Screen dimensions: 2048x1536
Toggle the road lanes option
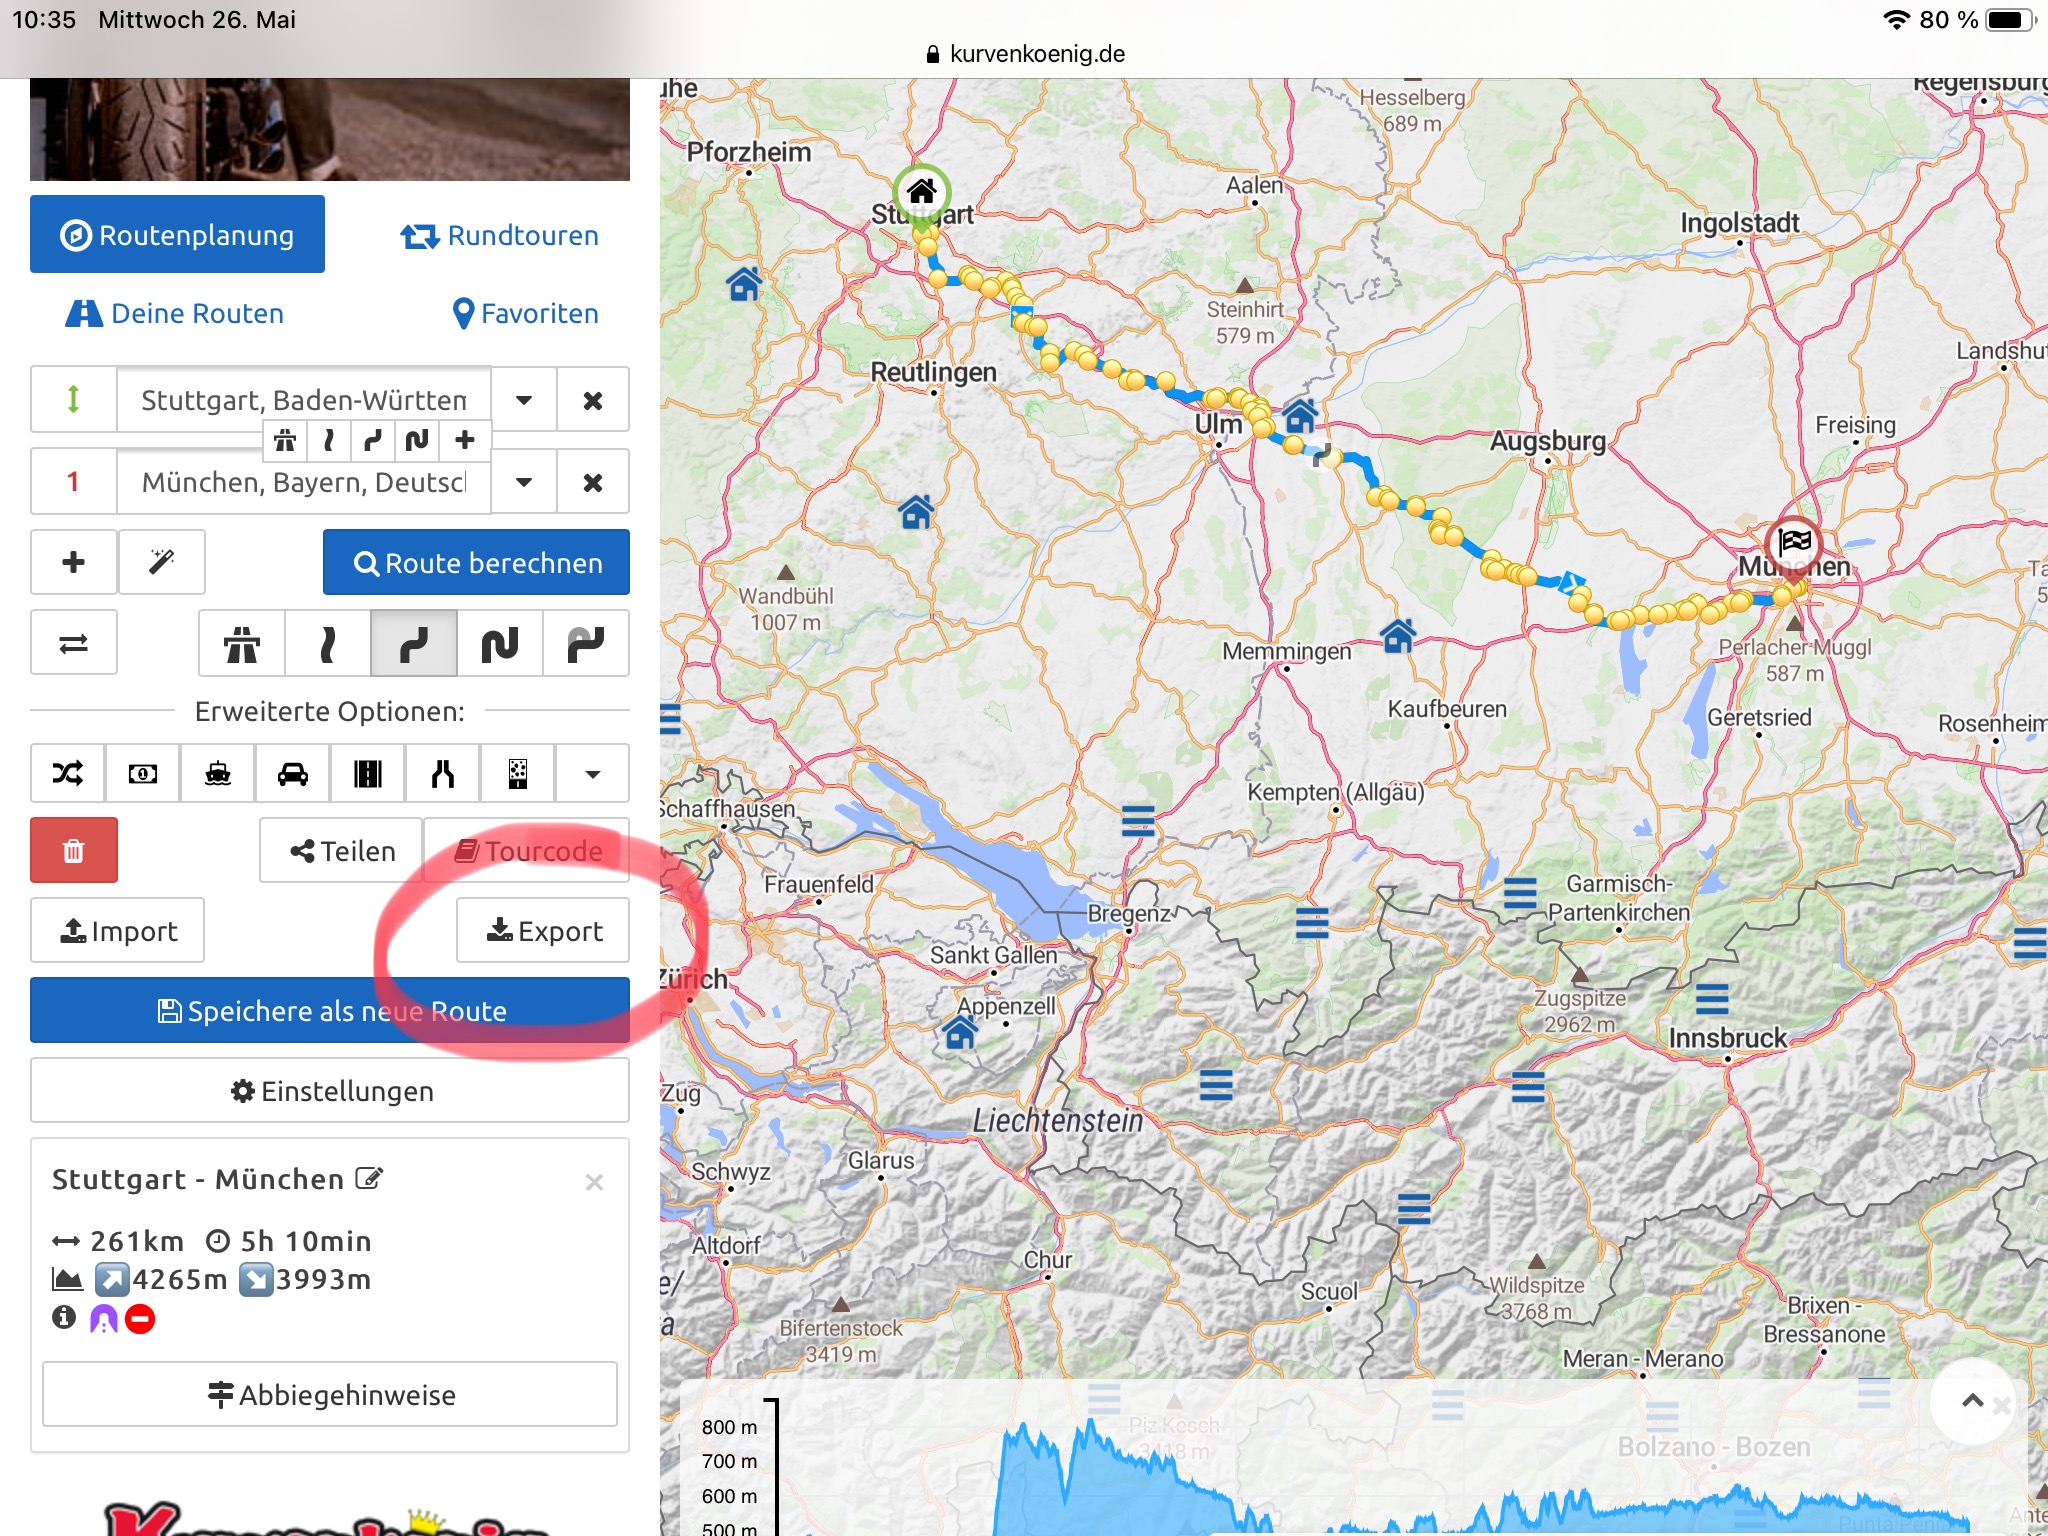[368, 774]
